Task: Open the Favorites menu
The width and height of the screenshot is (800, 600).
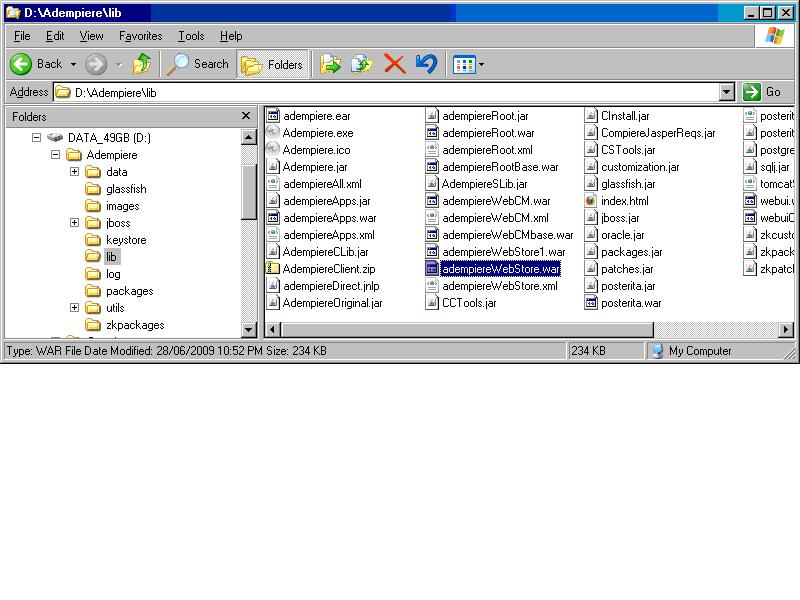Action: click(x=140, y=36)
